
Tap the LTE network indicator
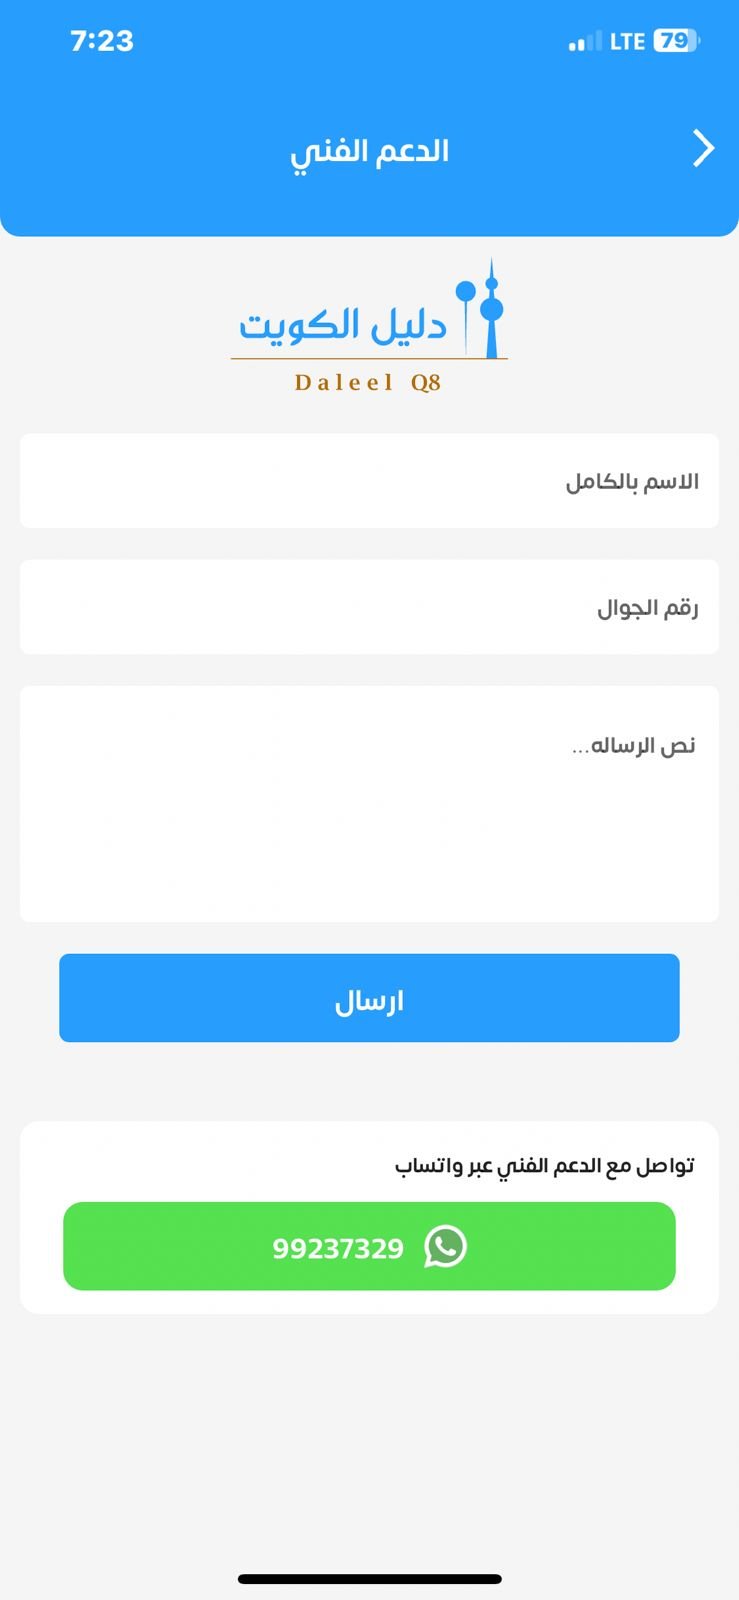point(627,42)
